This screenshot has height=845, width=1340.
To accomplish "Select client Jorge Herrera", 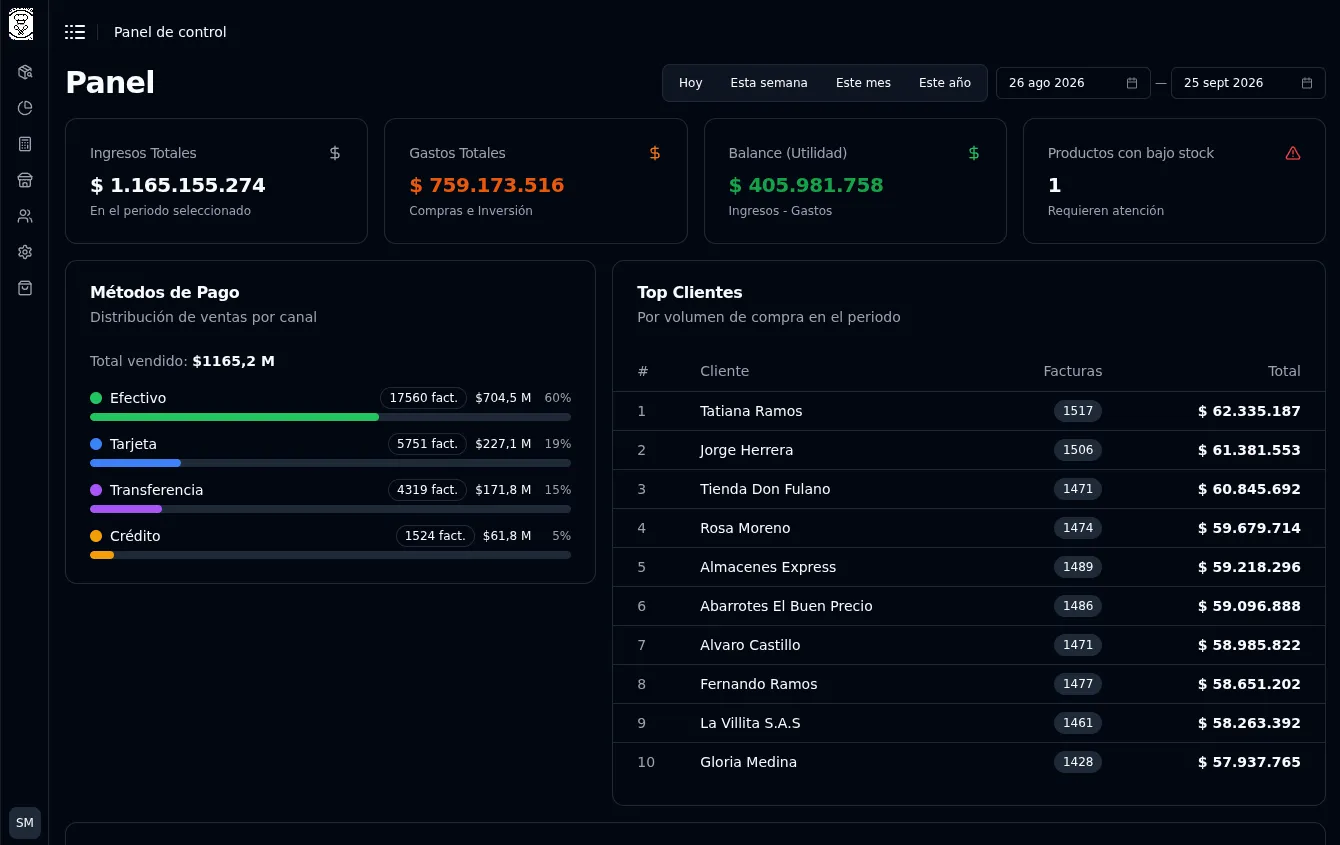I will click(746, 450).
